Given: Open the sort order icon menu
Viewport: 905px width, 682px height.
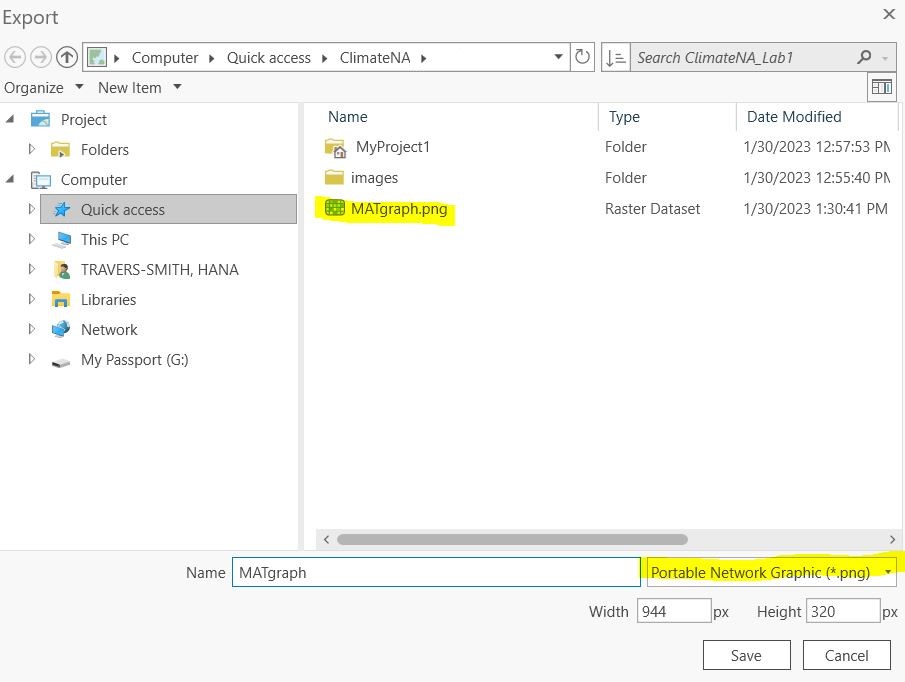Looking at the screenshot, I should tap(616, 57).
